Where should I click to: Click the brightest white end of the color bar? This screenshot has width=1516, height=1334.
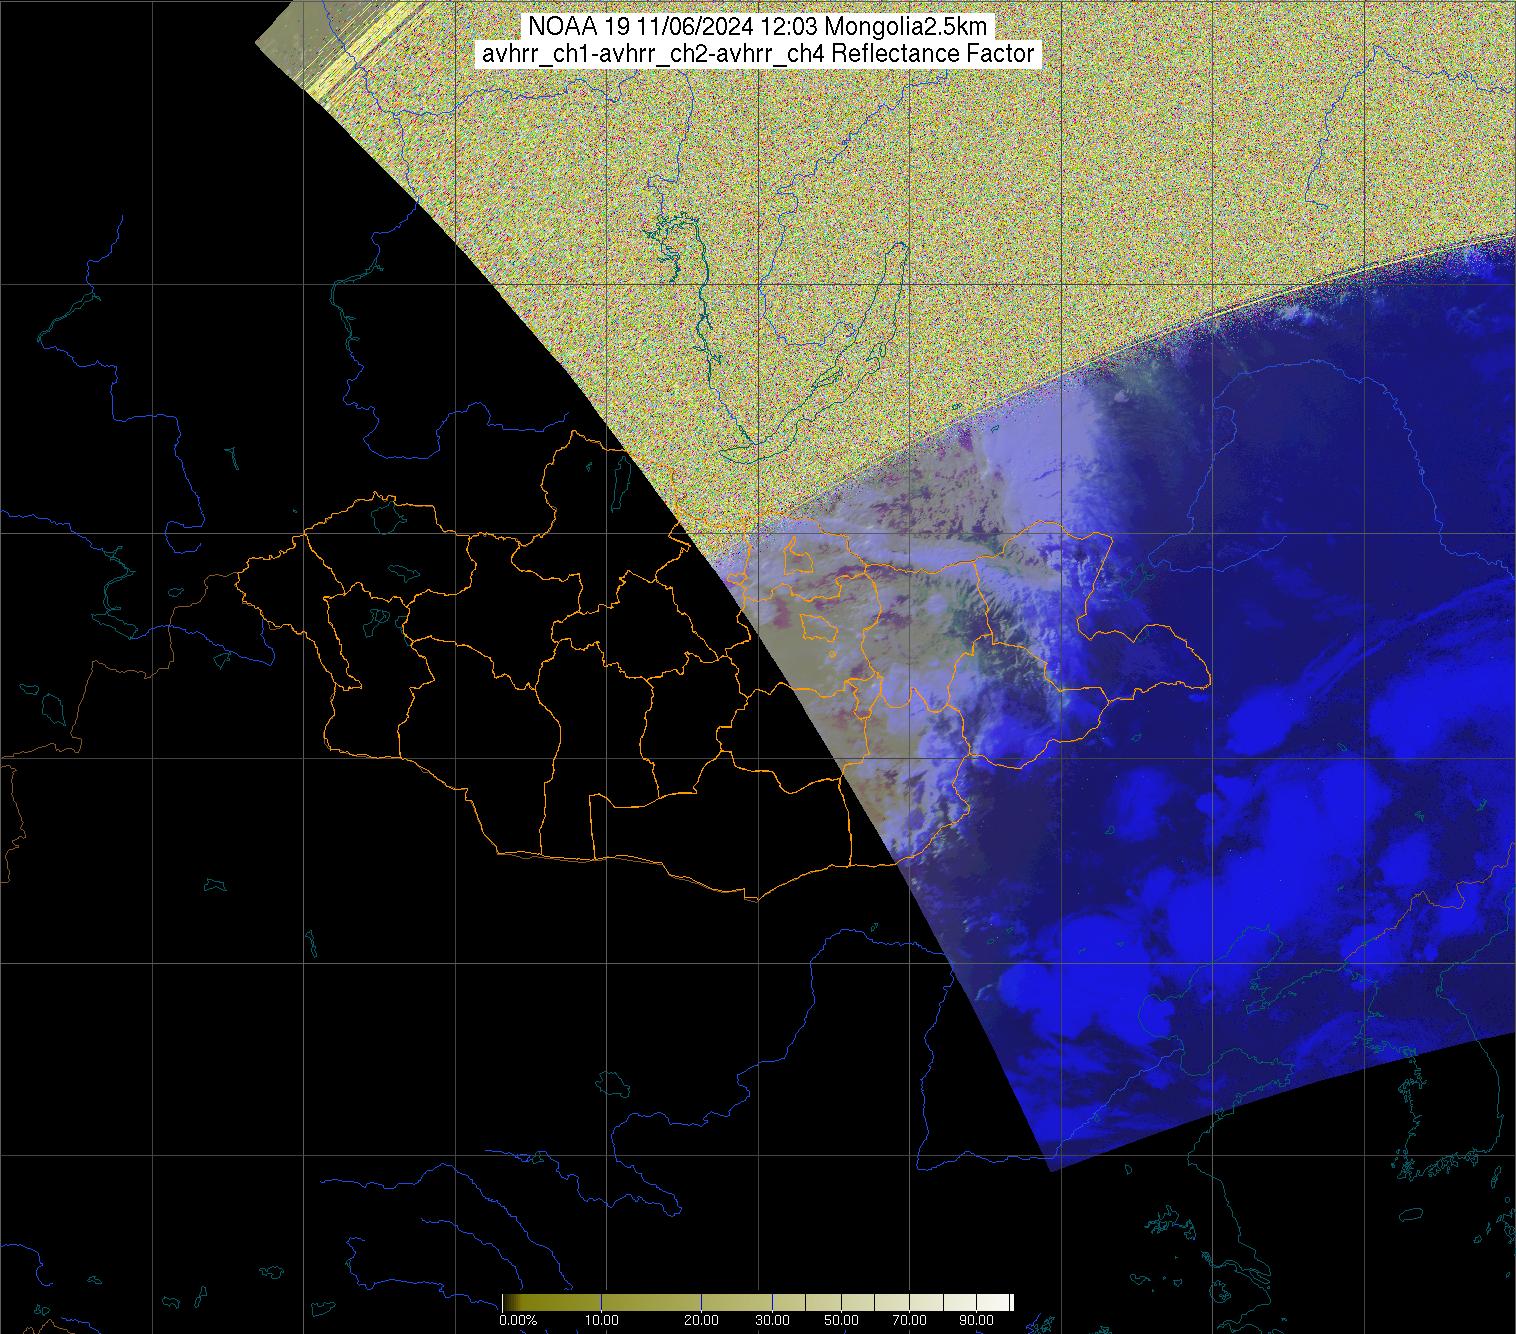point(1008,1302)
